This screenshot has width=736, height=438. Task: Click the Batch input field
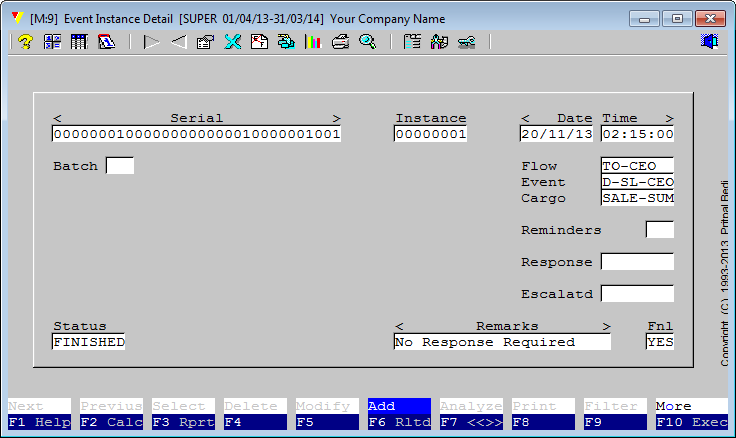[x=120, y=166]
